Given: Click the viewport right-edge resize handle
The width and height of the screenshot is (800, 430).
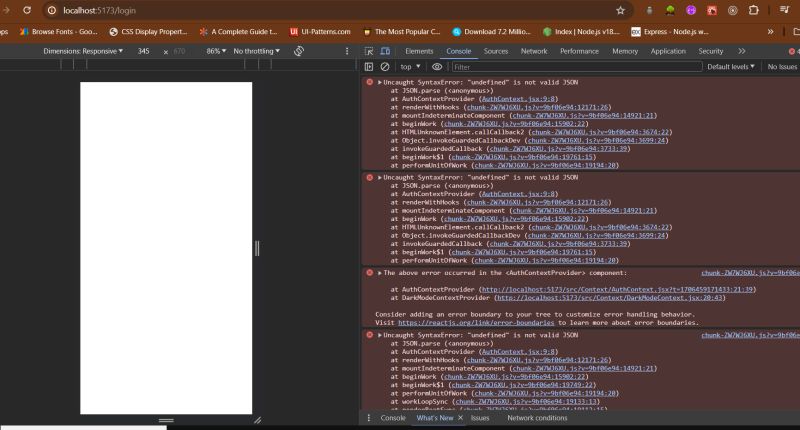Looking at the screenshot, I should click(x=257, y=248).
